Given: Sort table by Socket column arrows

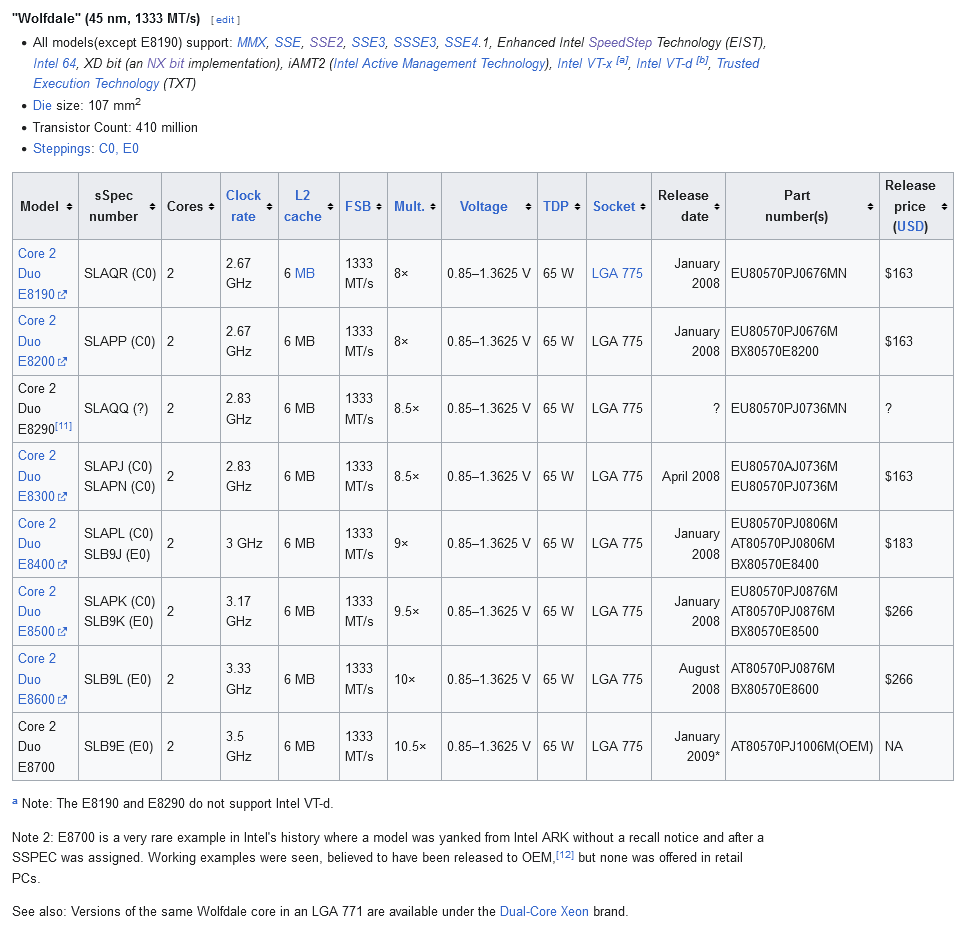Looking at the screenshot, I should click(x=643, y=207).
